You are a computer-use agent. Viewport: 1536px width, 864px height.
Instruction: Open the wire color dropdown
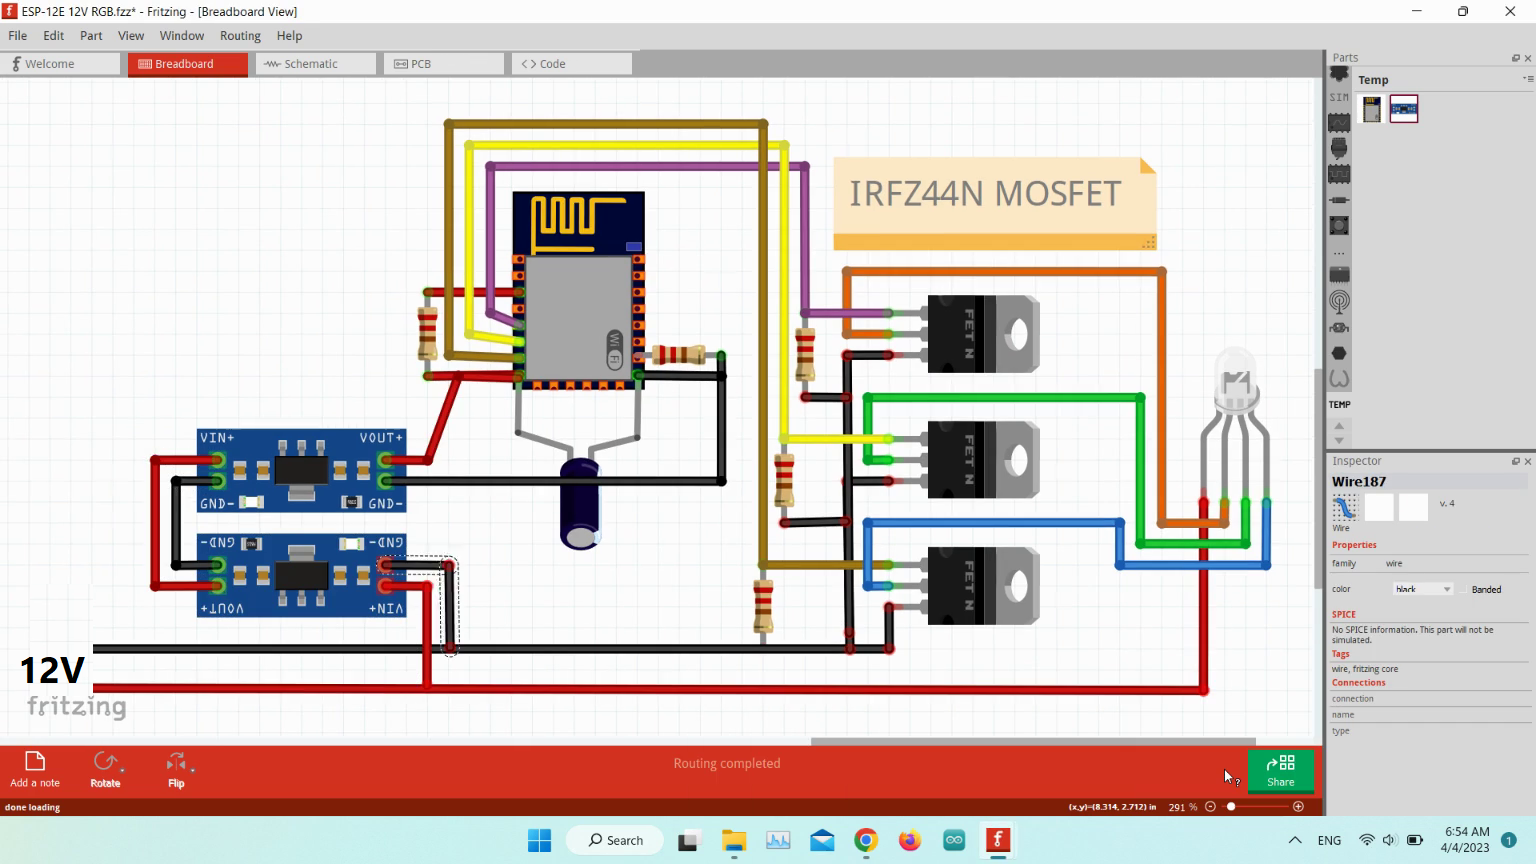[1422, 590]
